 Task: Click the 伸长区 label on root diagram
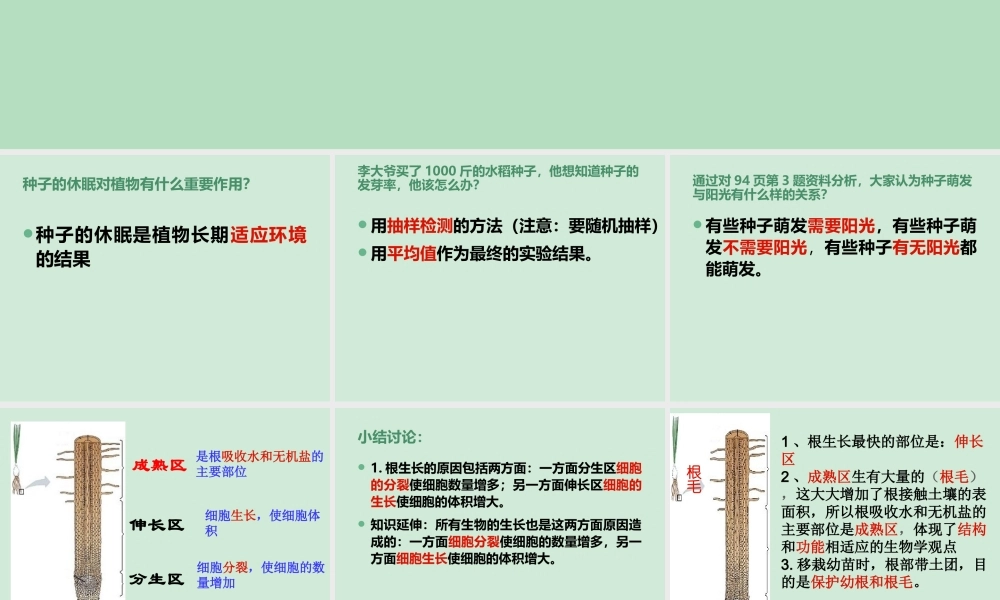click(157, 525)
